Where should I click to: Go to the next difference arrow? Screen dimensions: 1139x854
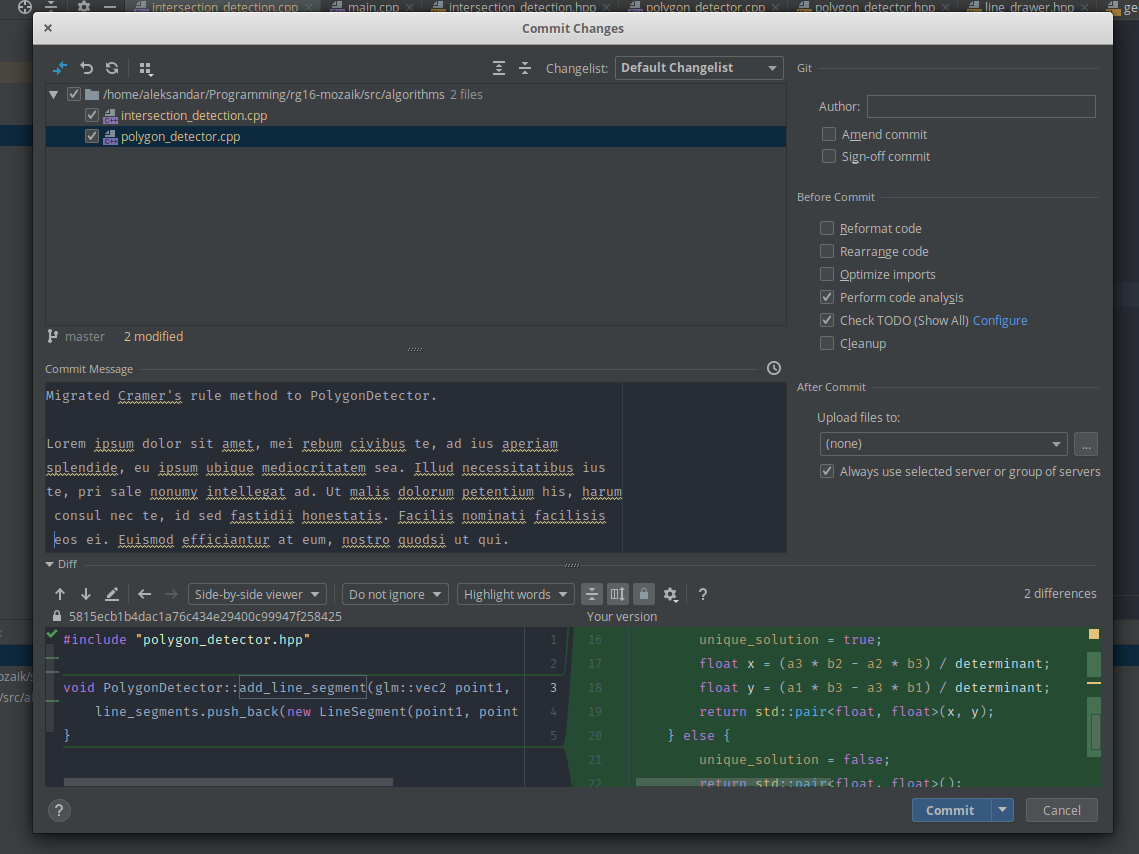pyautogui.click(x=86, y=594)
